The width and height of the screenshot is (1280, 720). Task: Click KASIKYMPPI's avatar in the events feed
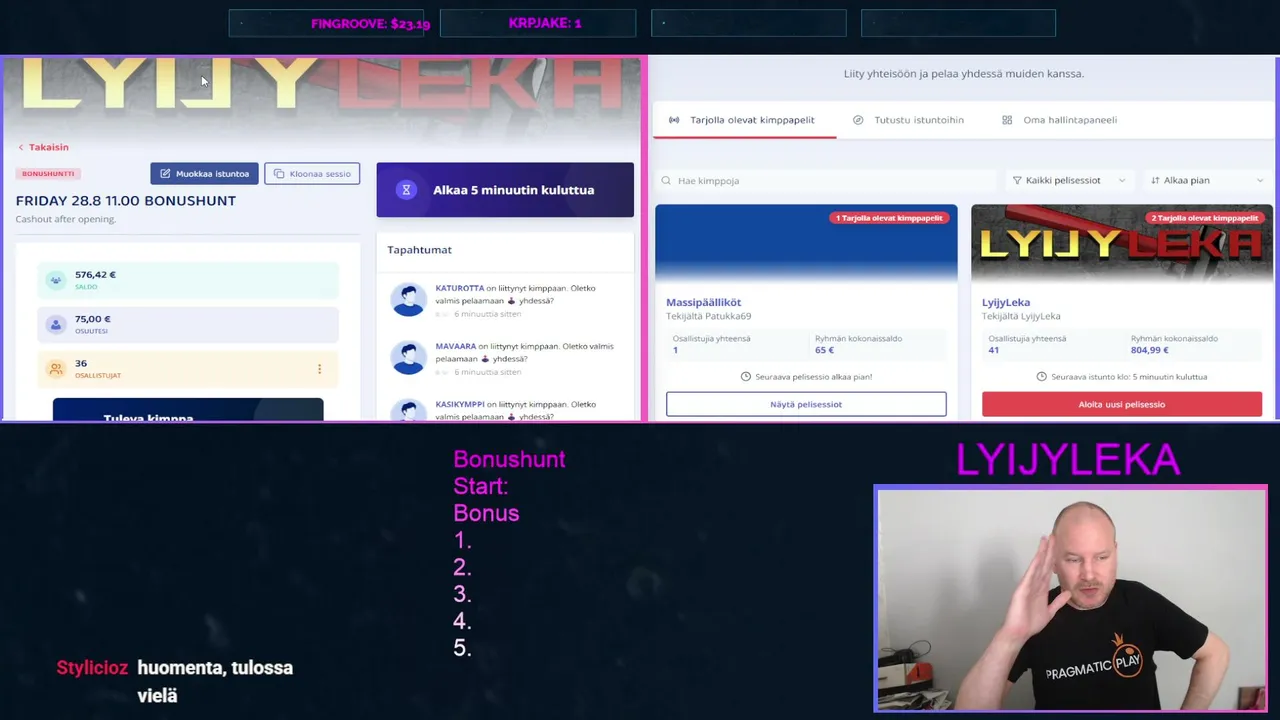408,410
